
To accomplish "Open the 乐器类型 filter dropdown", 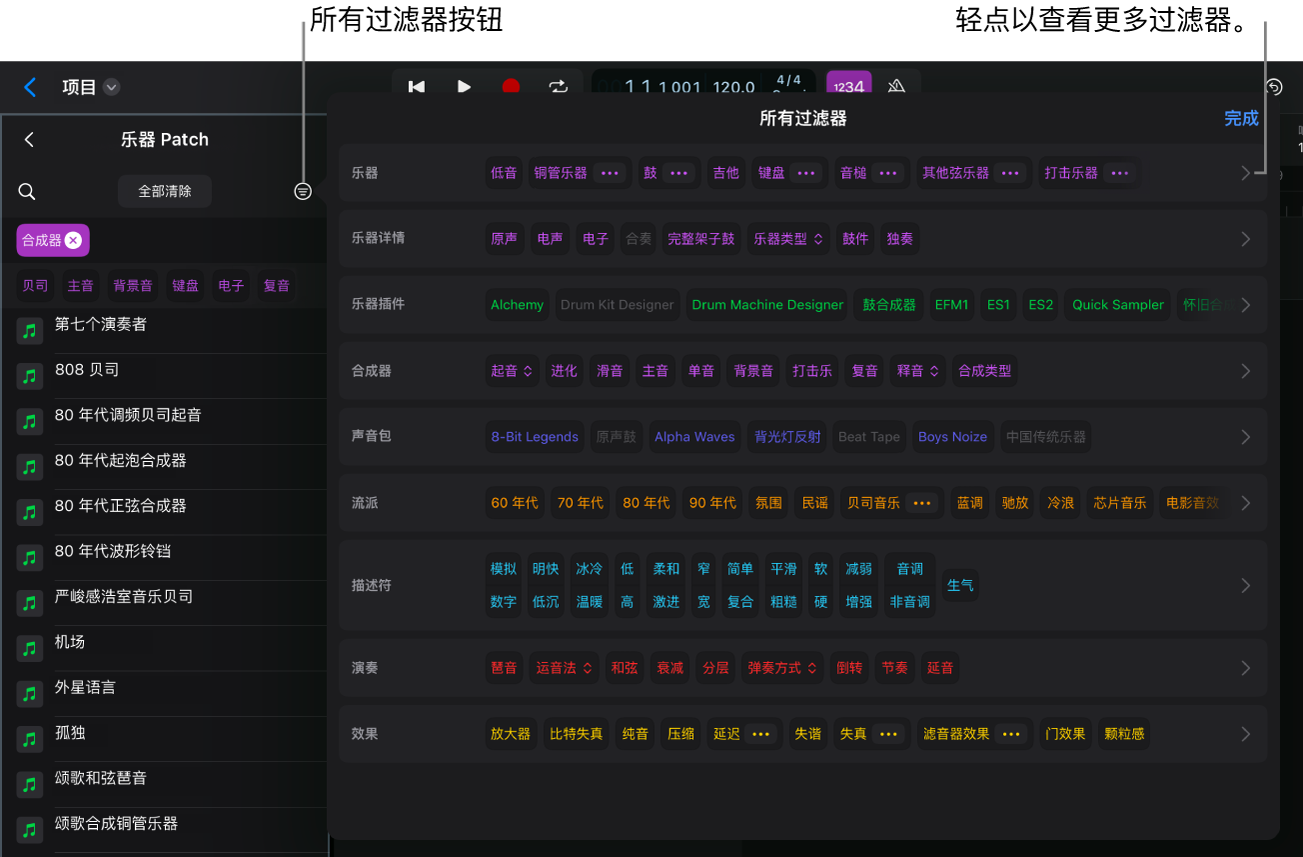I will point(789,239).
